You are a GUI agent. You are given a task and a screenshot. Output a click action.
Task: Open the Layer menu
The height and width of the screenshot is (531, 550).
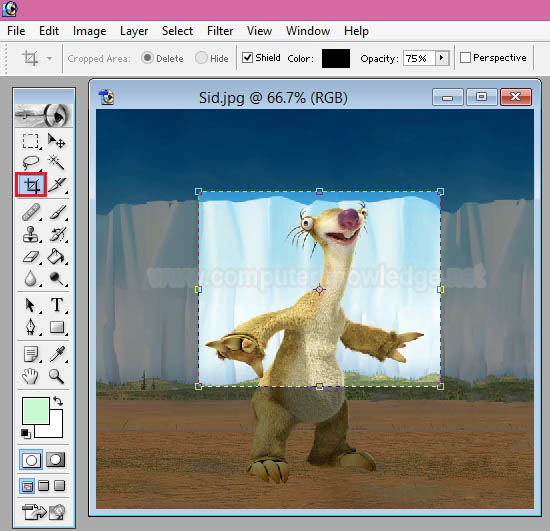tap(134, 31)
